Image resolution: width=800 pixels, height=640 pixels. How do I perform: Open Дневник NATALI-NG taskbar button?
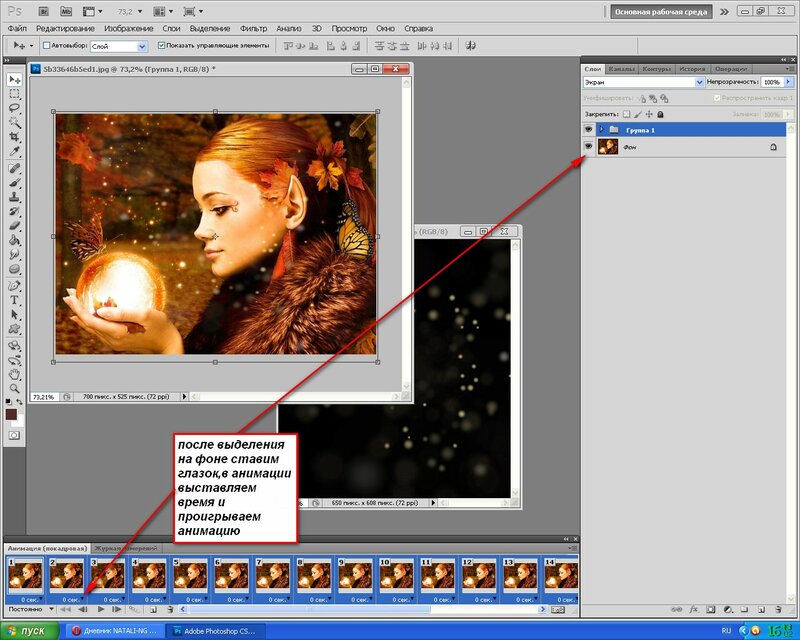point(116,631)
